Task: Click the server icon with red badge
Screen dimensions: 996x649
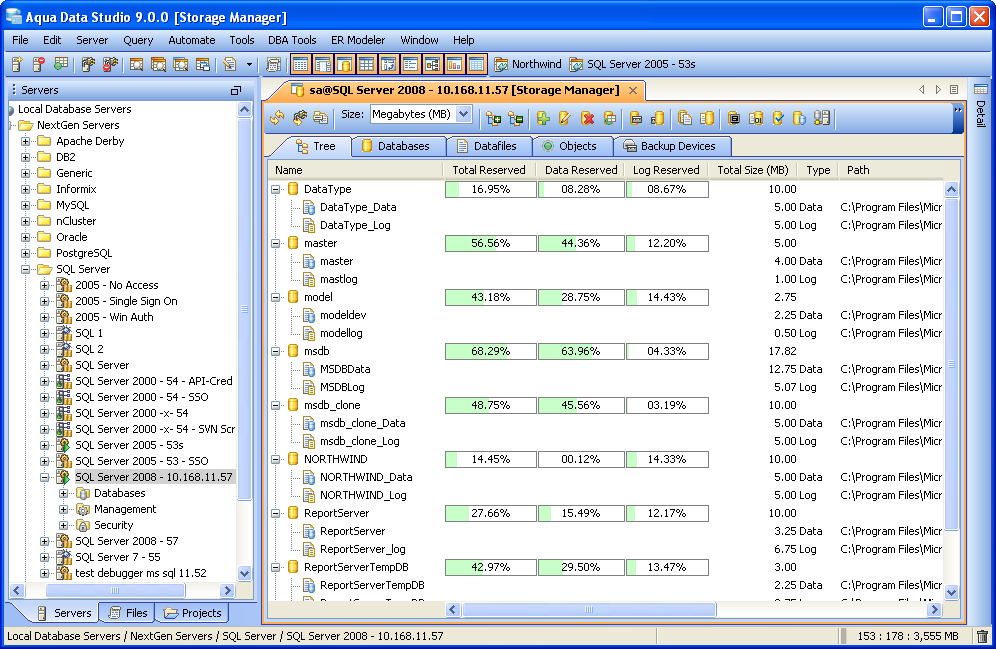Action: [x=39, y=64]
